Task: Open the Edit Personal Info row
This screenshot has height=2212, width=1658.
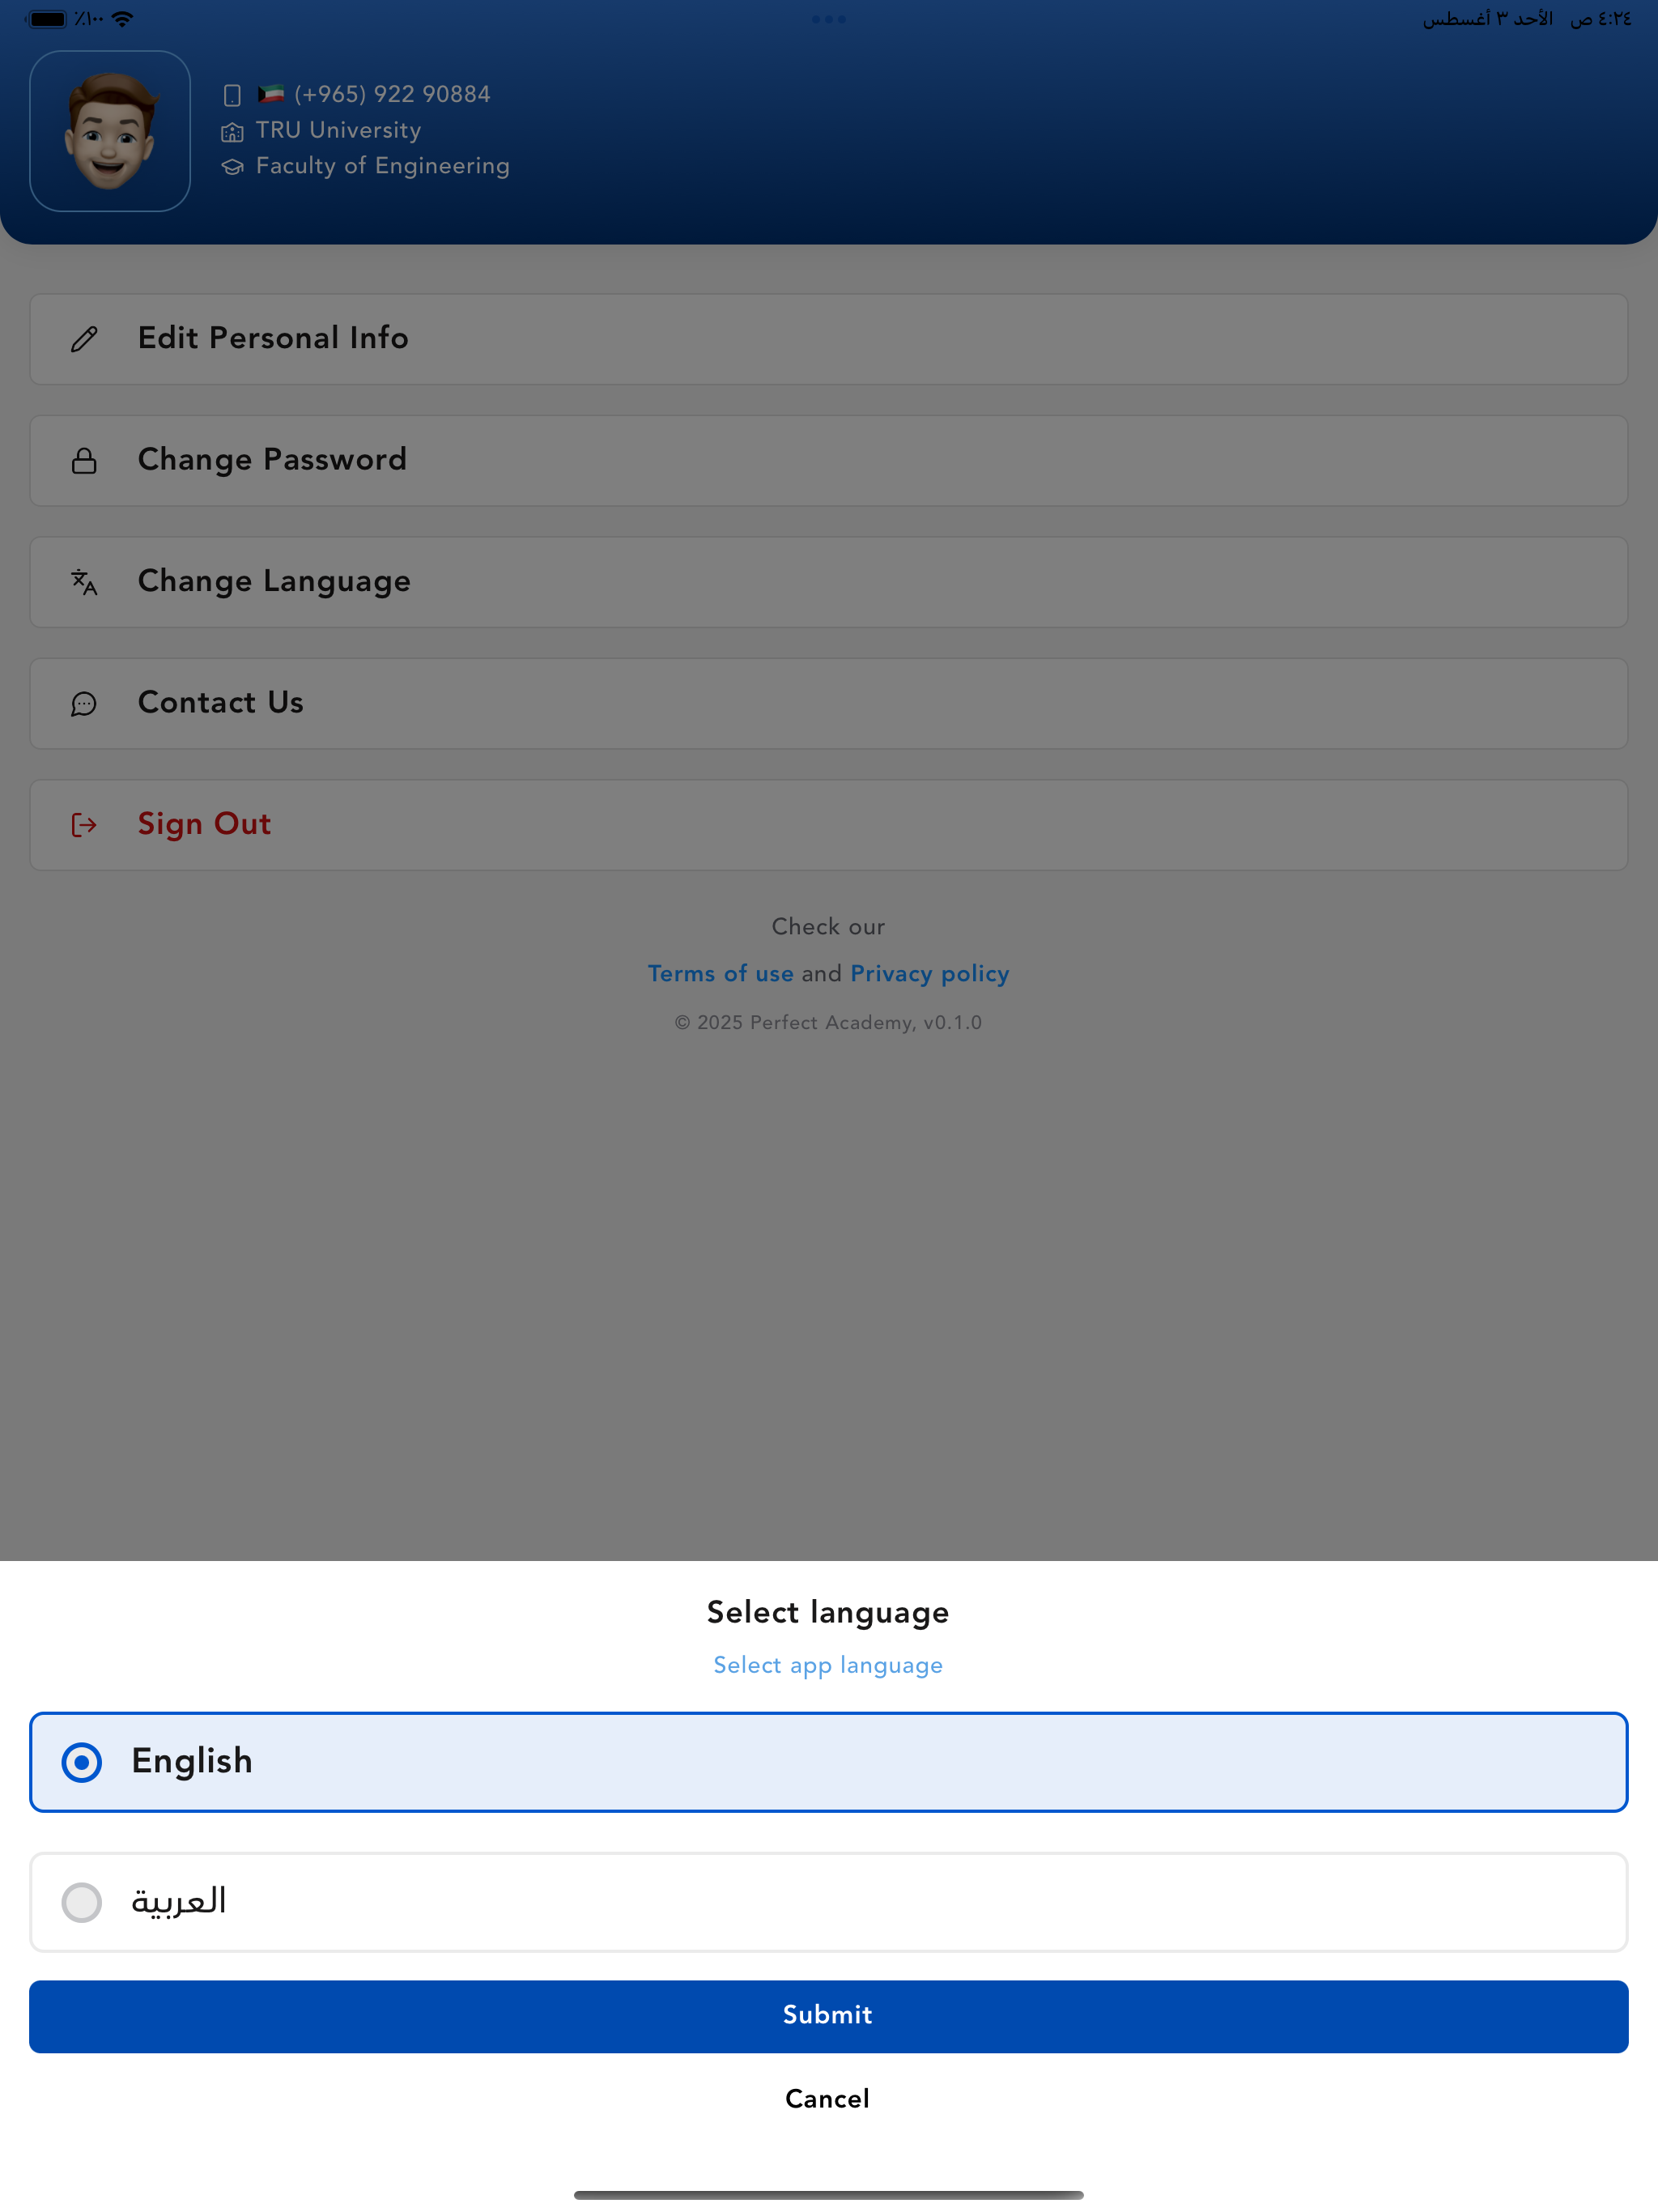Action: 828,339
